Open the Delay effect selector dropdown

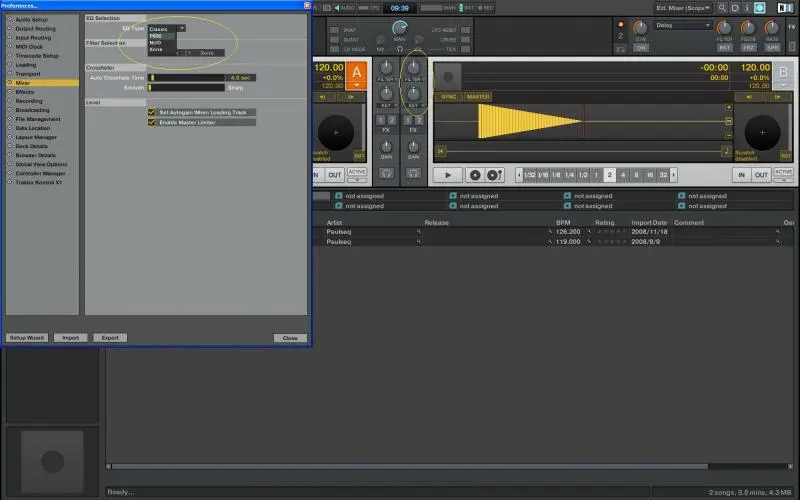[x=684, y=25]
